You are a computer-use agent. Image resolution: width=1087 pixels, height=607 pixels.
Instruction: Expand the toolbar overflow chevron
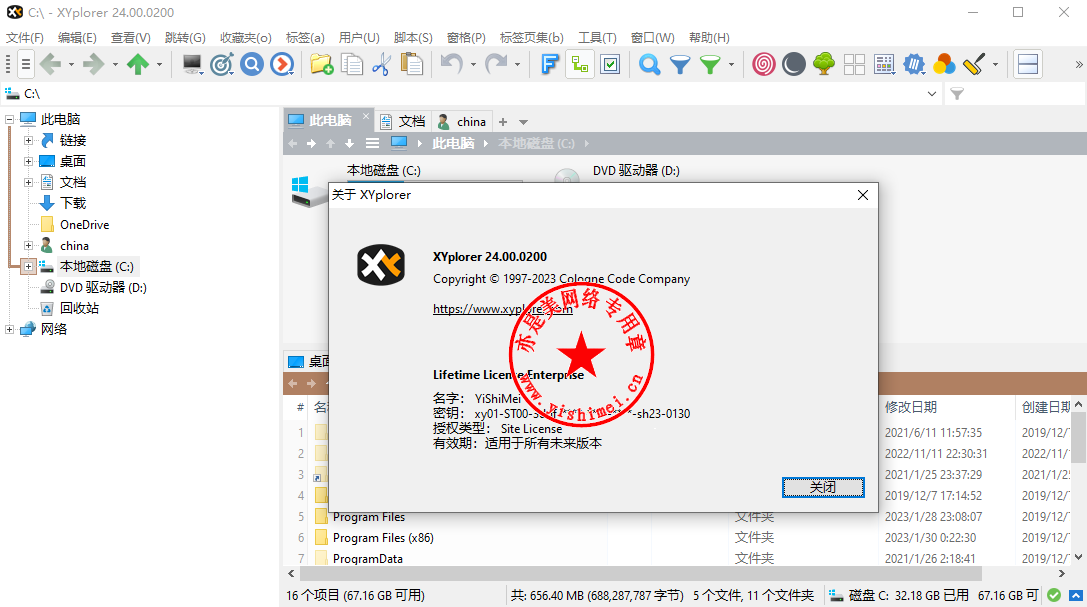1079,64
